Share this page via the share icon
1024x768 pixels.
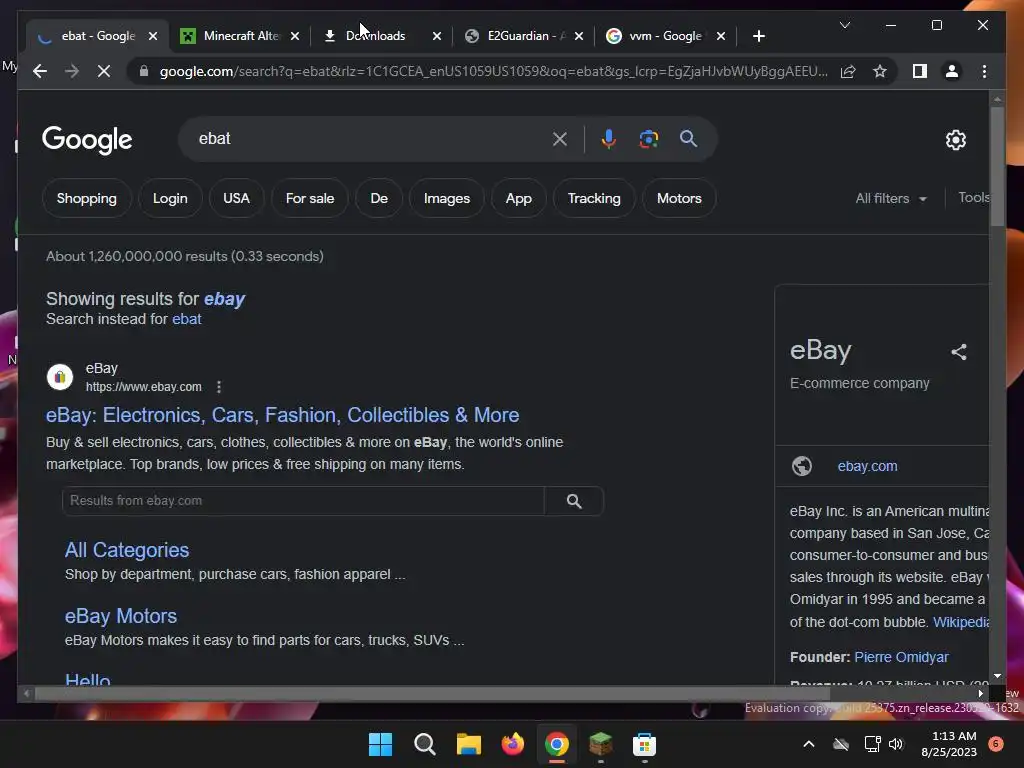[848, 71]
